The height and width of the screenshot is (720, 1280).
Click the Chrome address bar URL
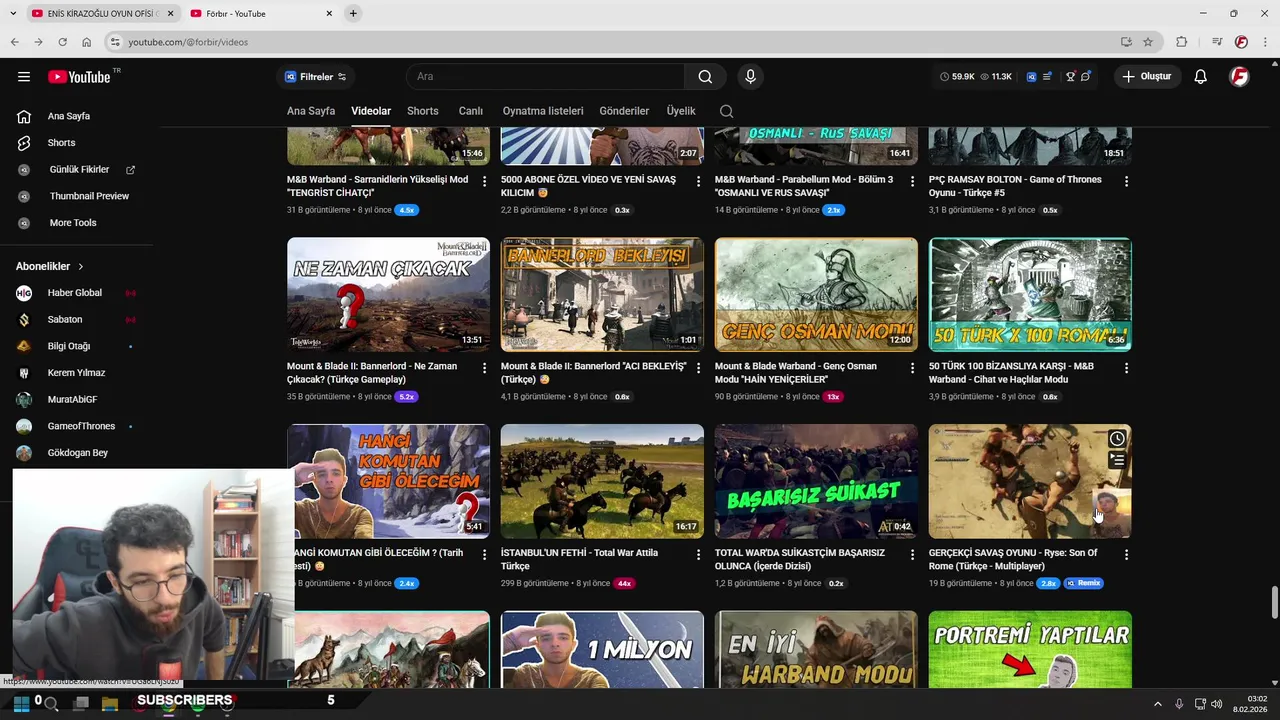click(188, 42)
